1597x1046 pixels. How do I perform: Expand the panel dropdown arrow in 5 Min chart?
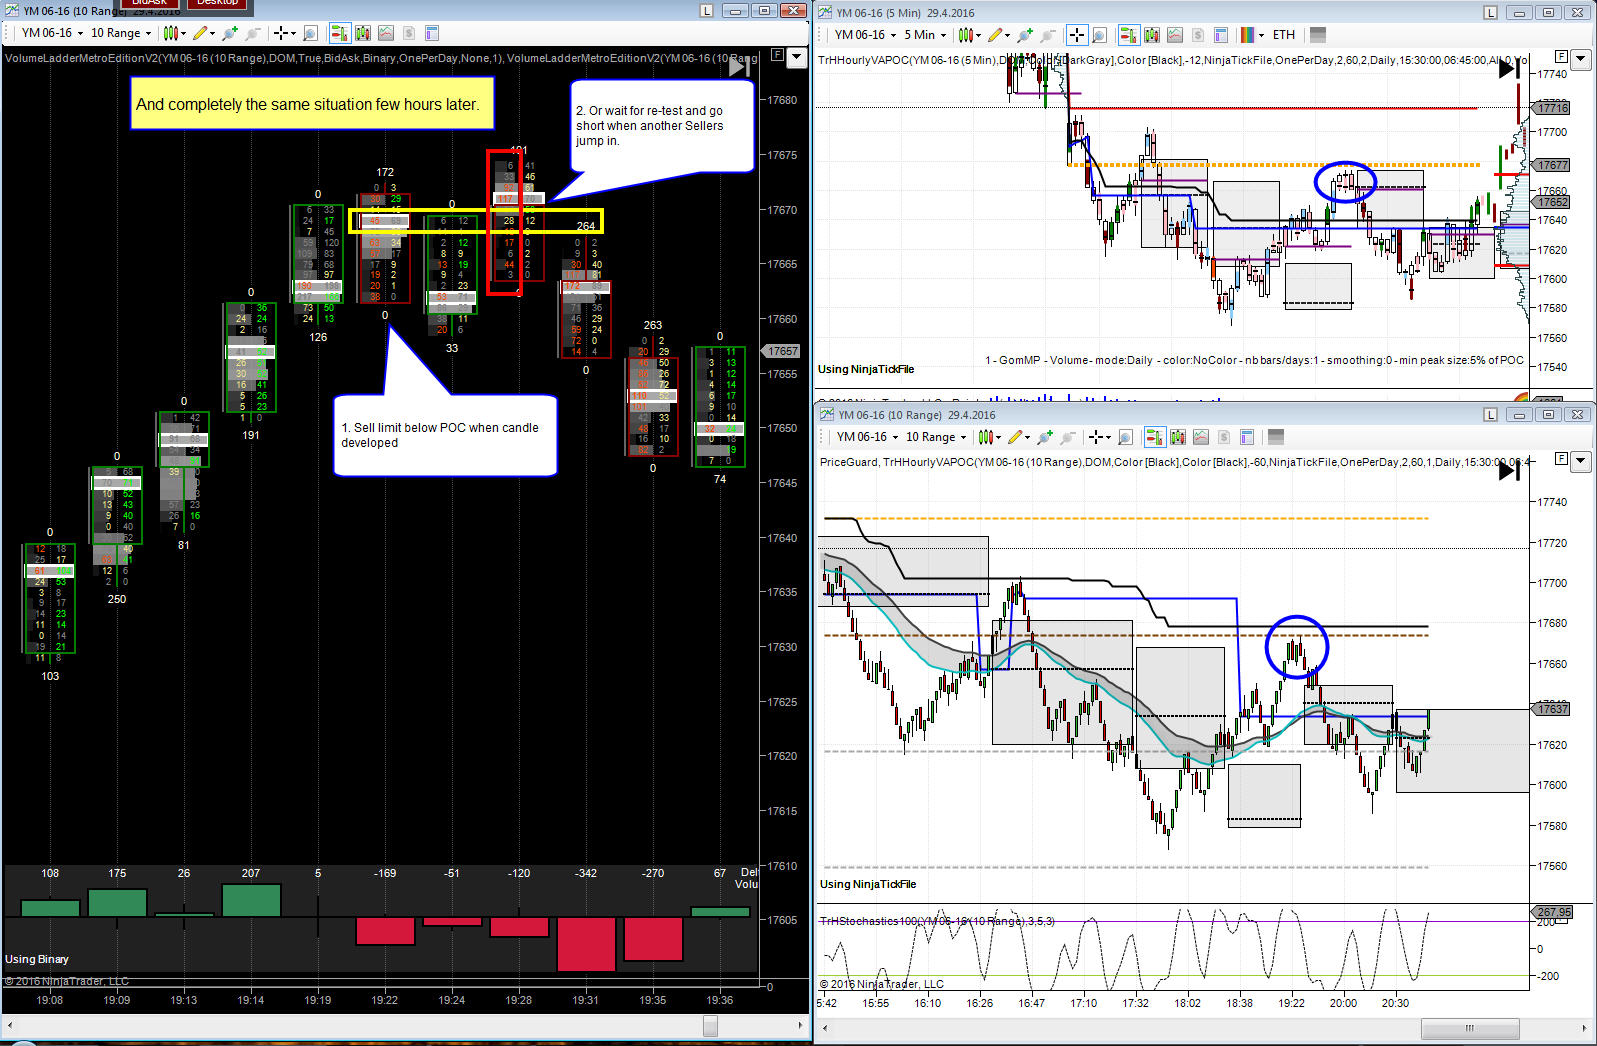pyautogui.click(x=1581, y=59)
